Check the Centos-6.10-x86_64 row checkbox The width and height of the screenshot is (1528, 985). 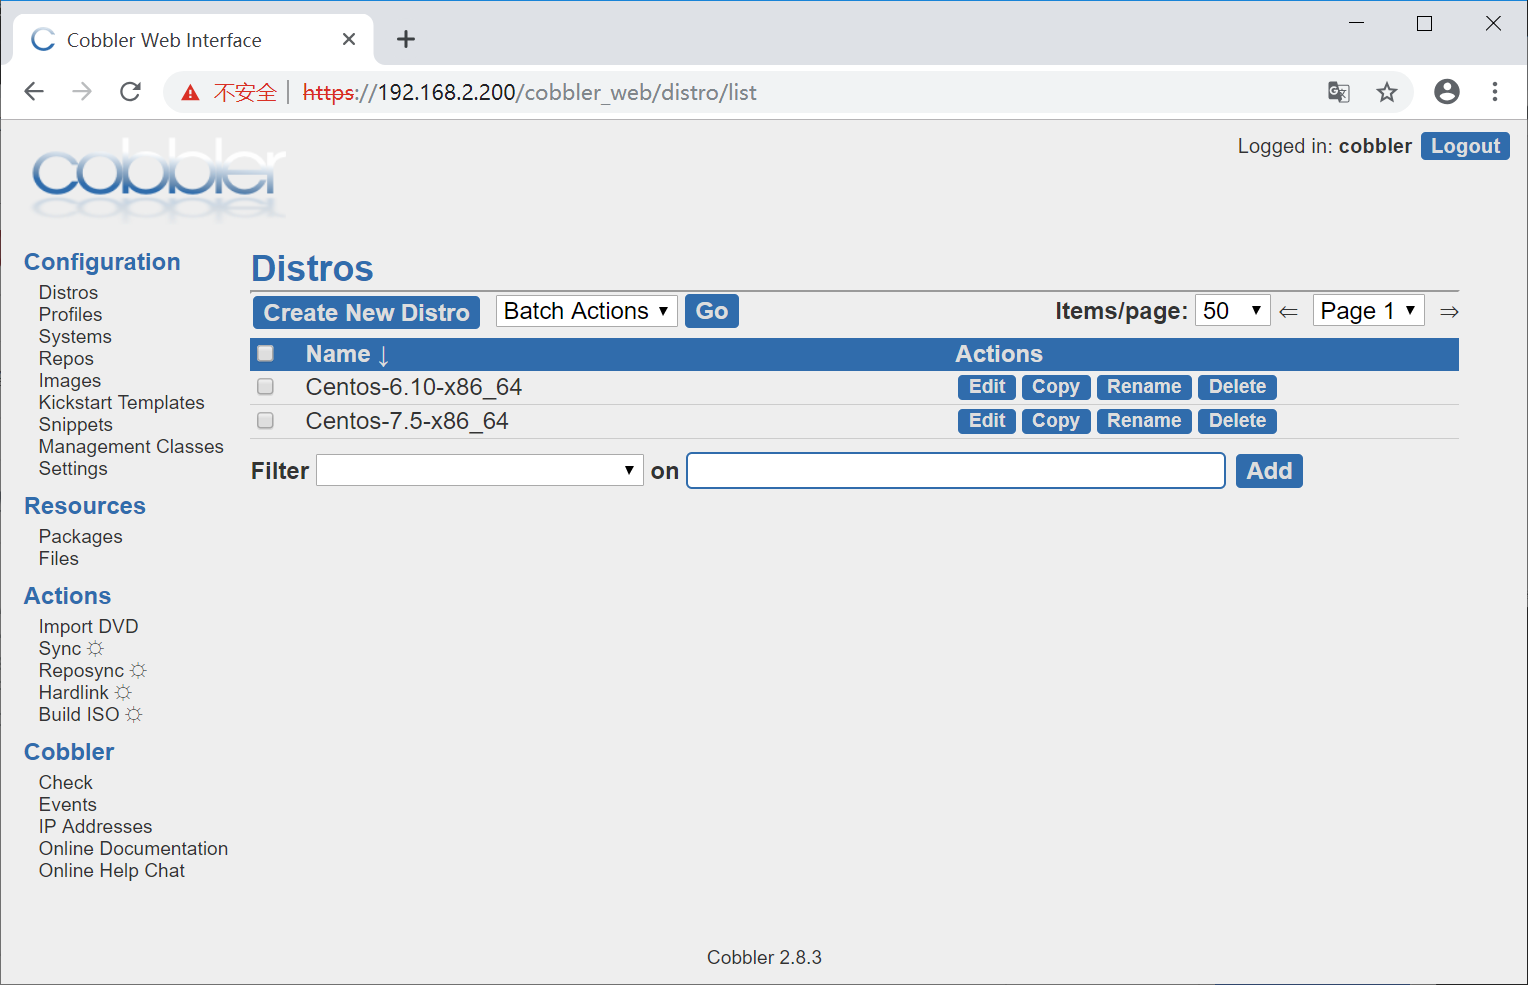(265, 386)
